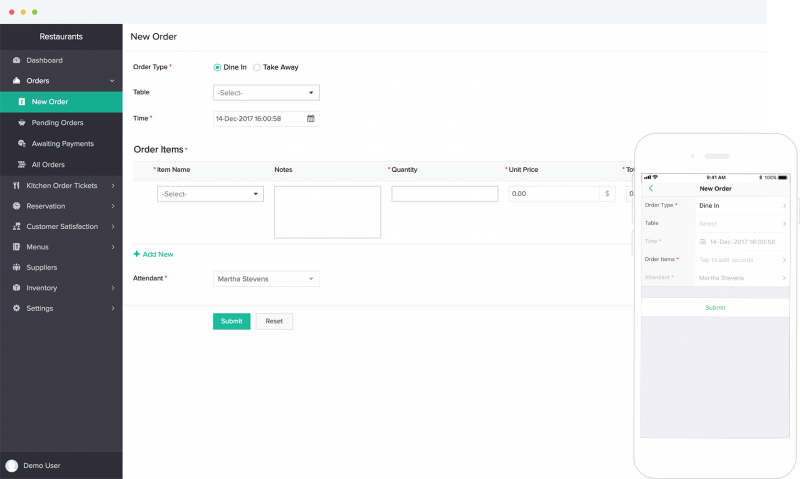Click the Inventory icon in sidebar
The height and width of the screenshot is (479, 800).
(x=16, y=288)
